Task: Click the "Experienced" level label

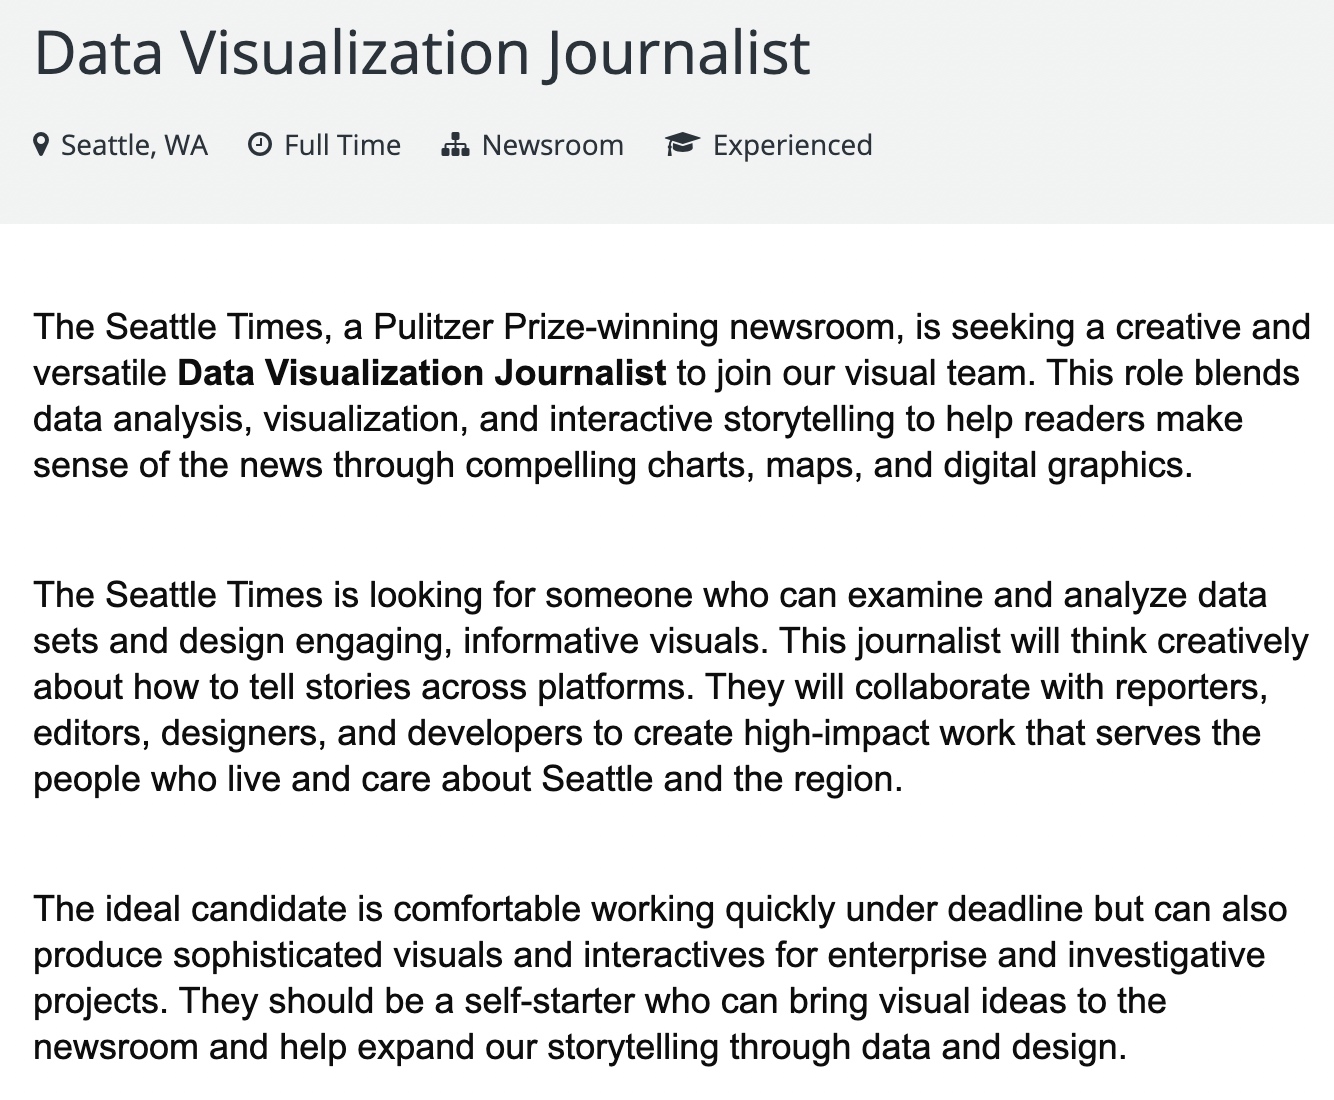Action: pyautogui.click(x=792, y=145)
